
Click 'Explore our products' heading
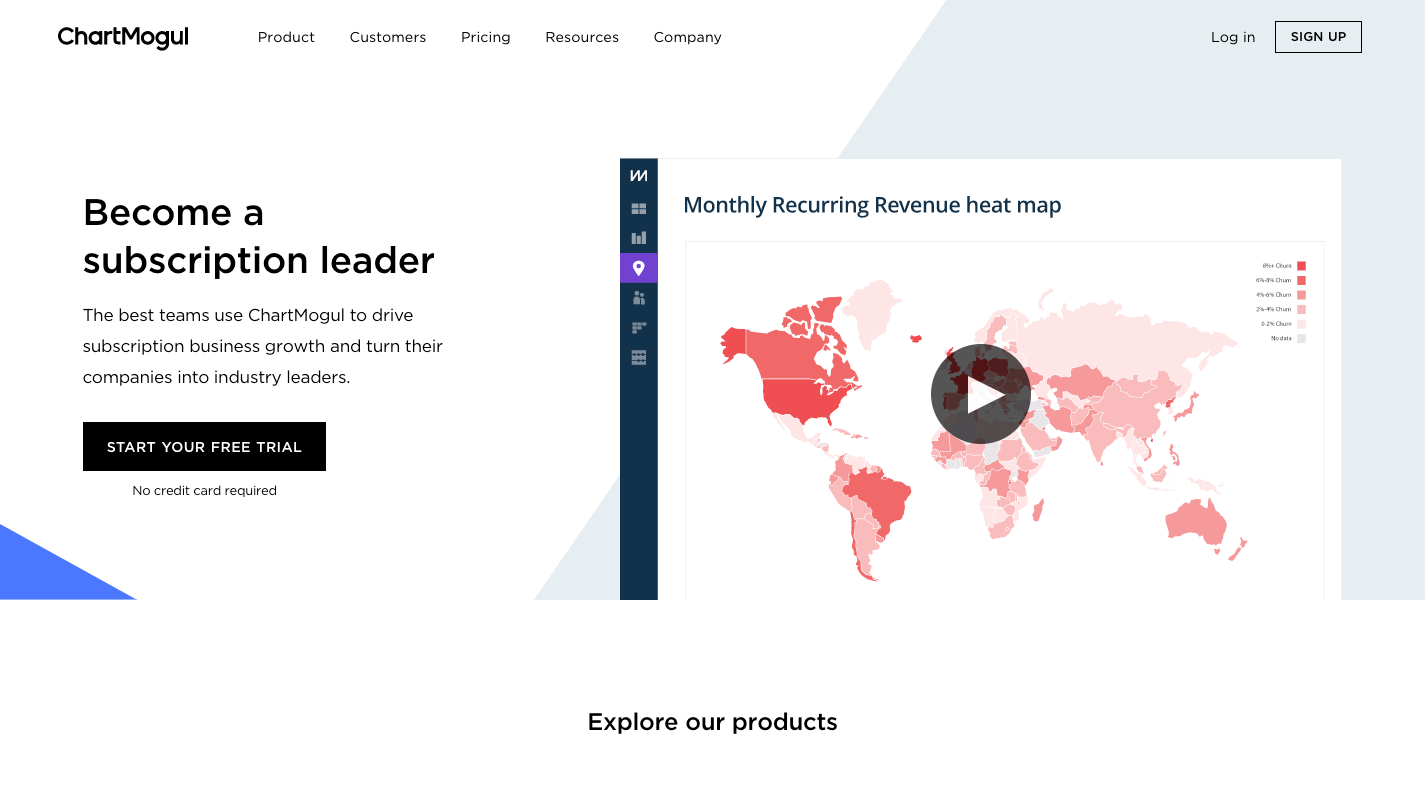(x=712, y=722)
